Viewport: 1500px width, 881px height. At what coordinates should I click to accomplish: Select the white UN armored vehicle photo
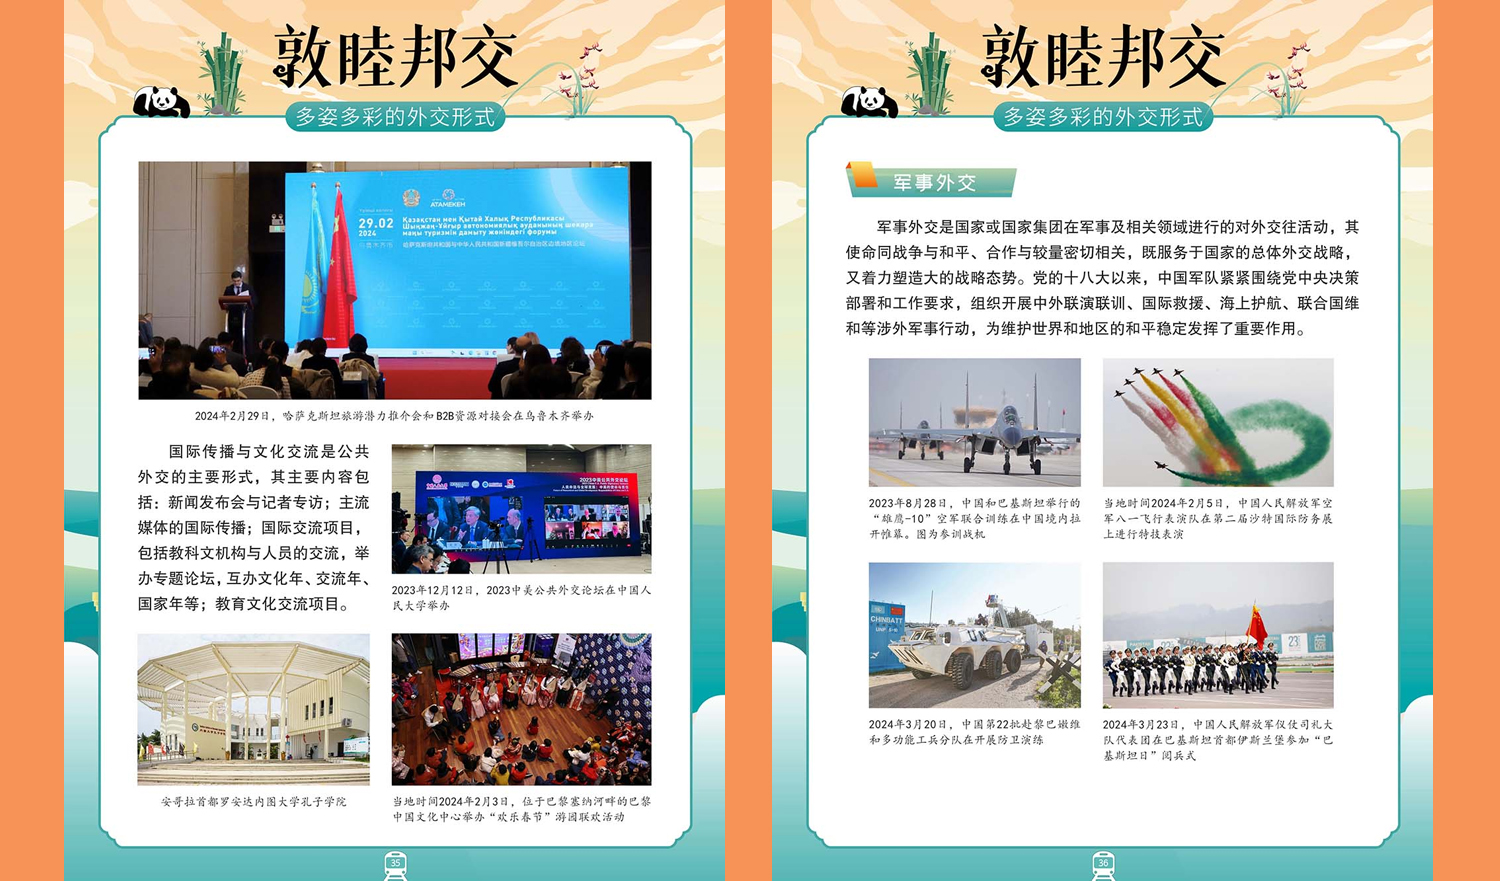pos(974,635)
